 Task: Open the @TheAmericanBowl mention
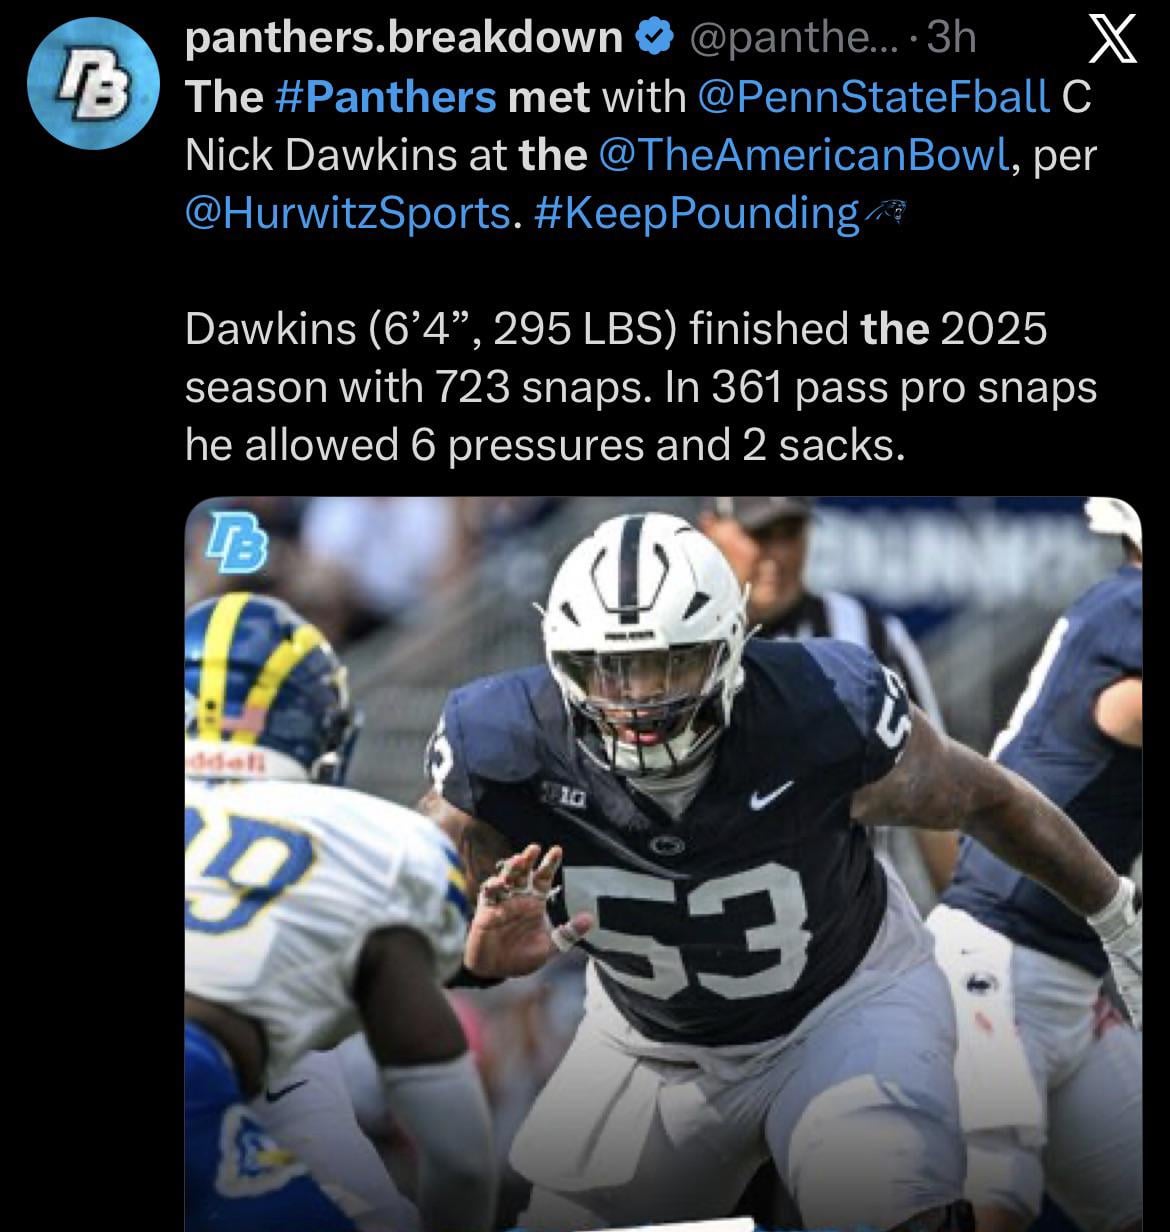coord(801,155)
